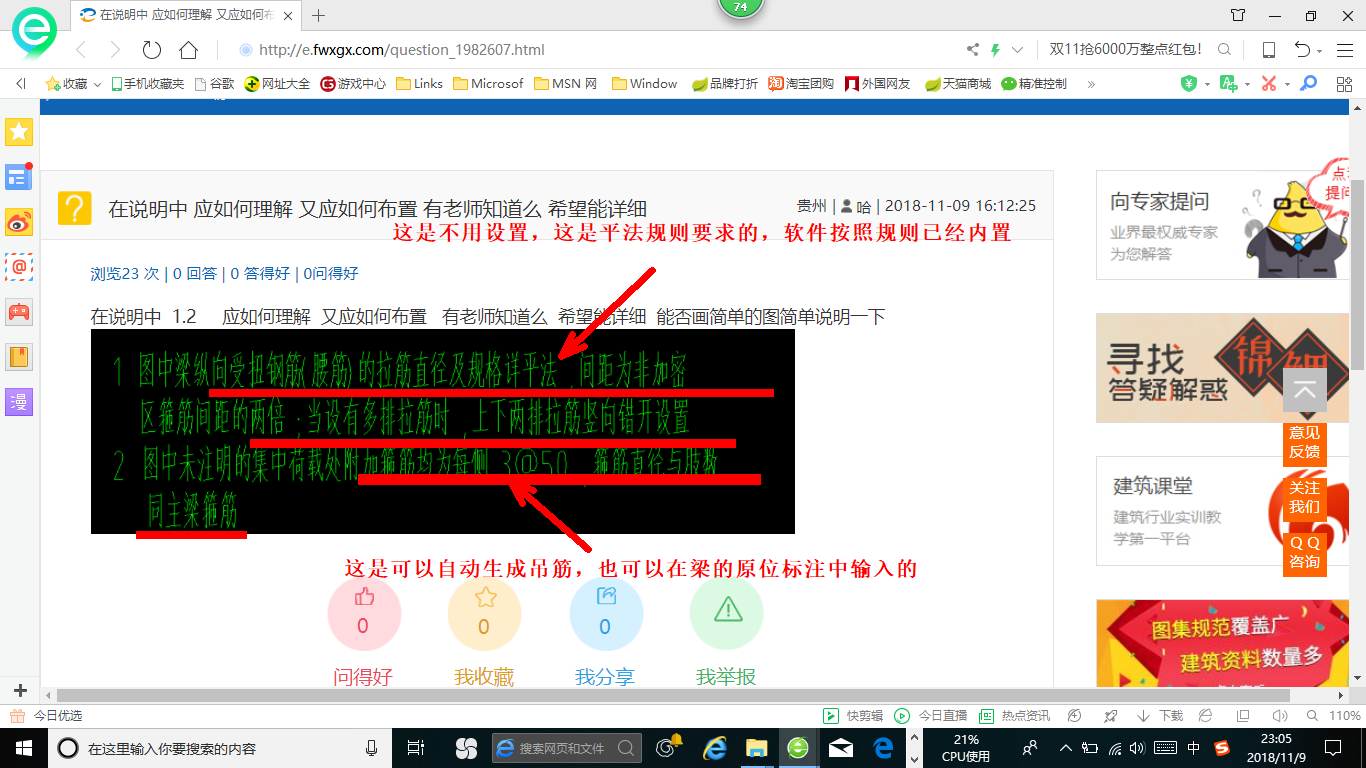The image size is (1366, 768).
Task: Toggle the rocket accelerator icon in status bar
Action: click(x=1110, y=716)
